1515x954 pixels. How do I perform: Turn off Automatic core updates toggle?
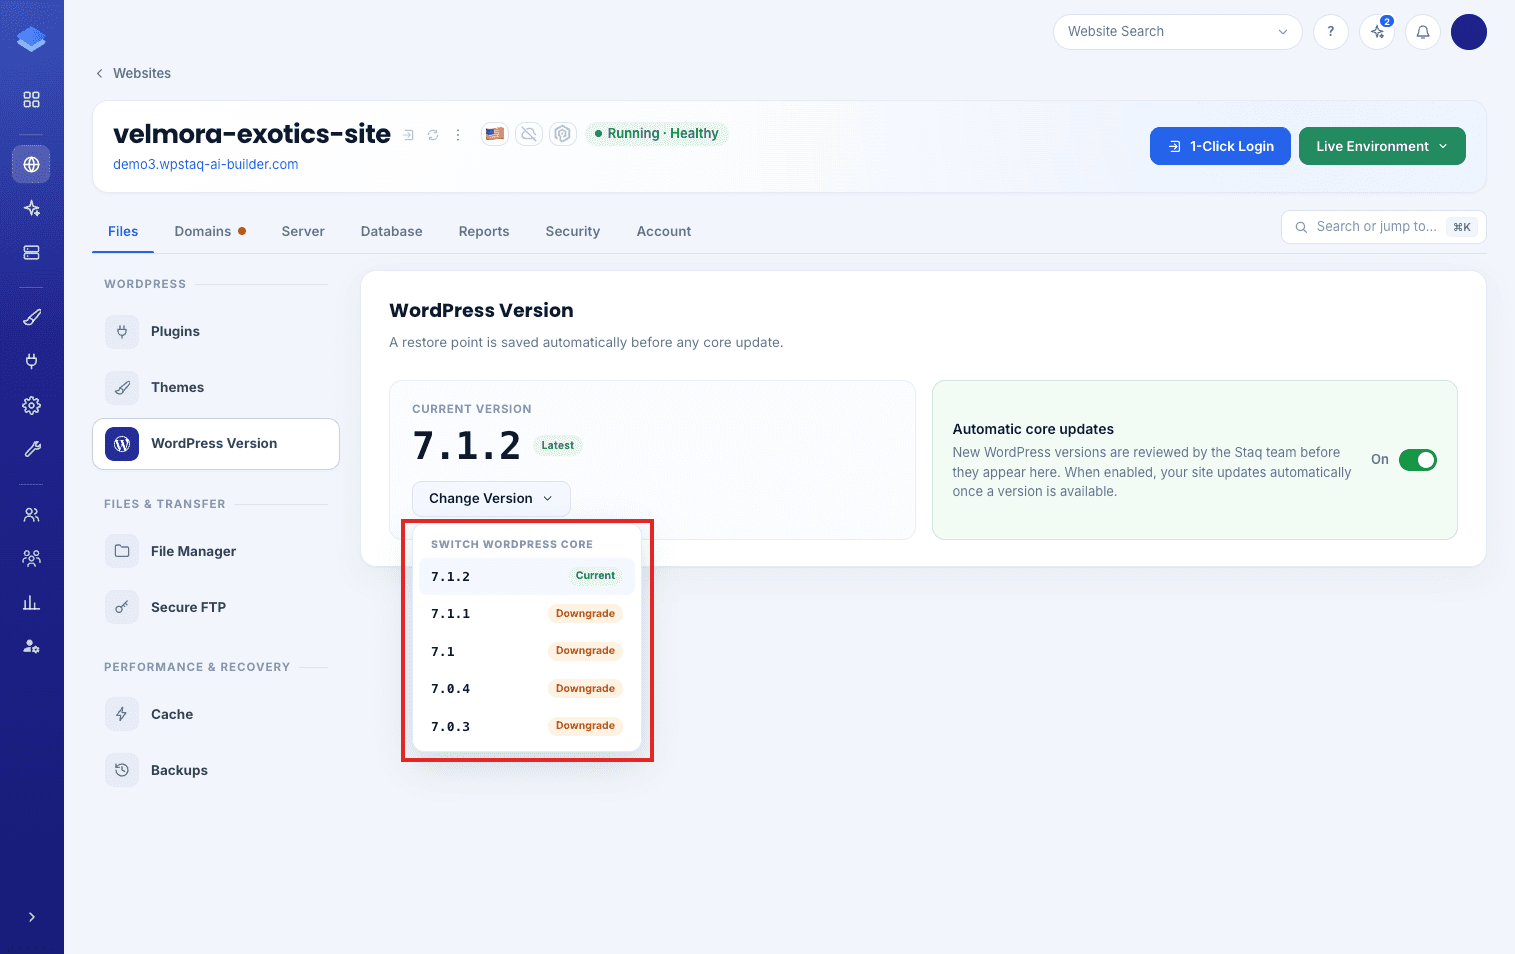1417,460
